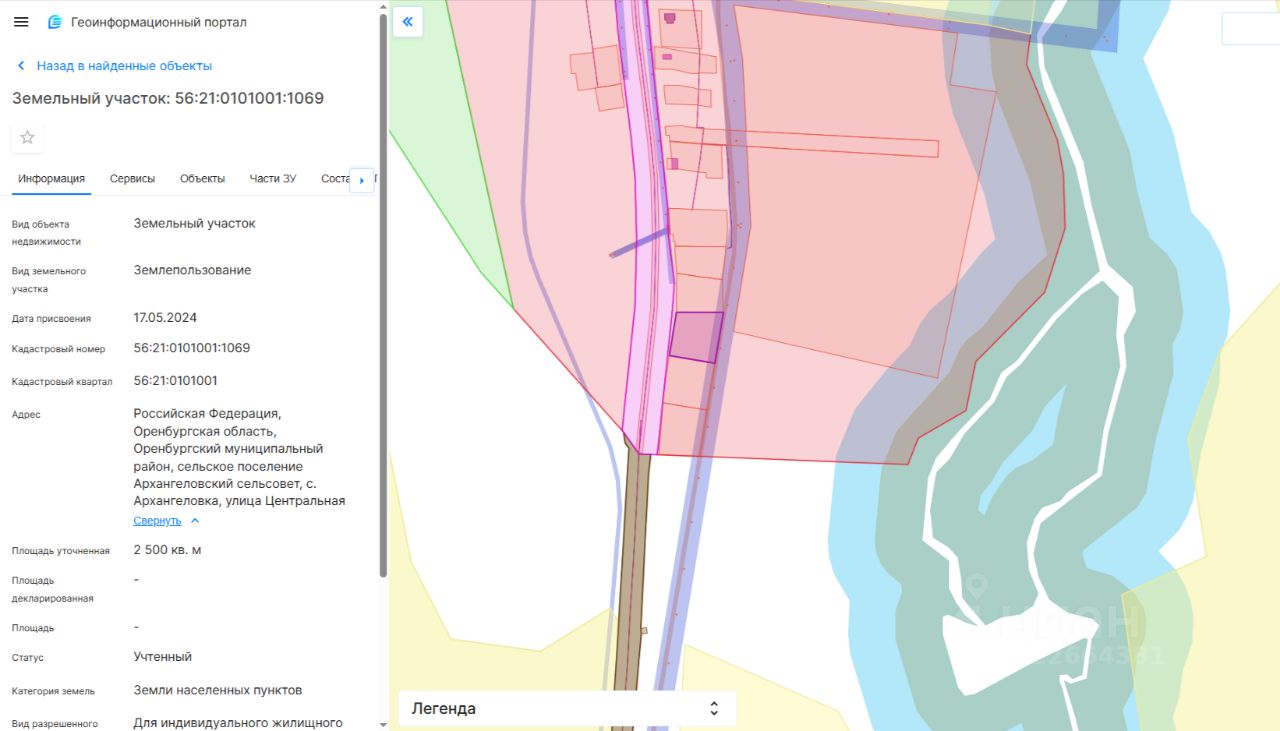Image resolution: width=1280 pixels, height=731 pixels.
Task: Click the area value 2 500 кв. м
Action: (x=167, y=550)
